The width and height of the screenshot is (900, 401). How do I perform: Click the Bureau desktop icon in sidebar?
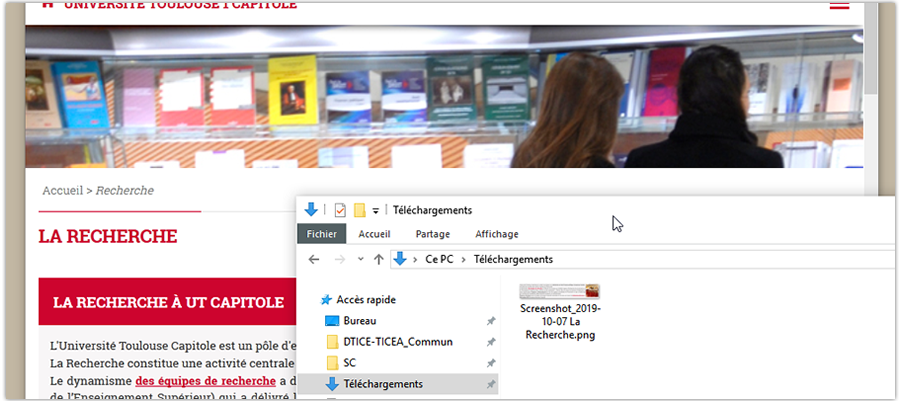click(x=332, y=321)
